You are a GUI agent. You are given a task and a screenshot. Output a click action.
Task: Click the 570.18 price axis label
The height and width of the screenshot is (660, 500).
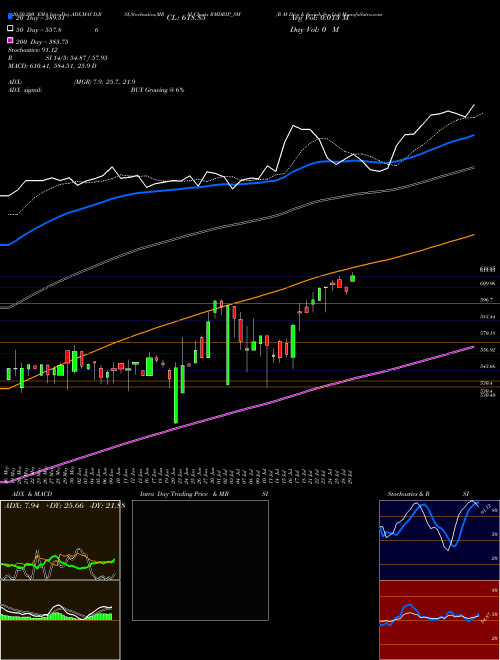tap(487, 333)
